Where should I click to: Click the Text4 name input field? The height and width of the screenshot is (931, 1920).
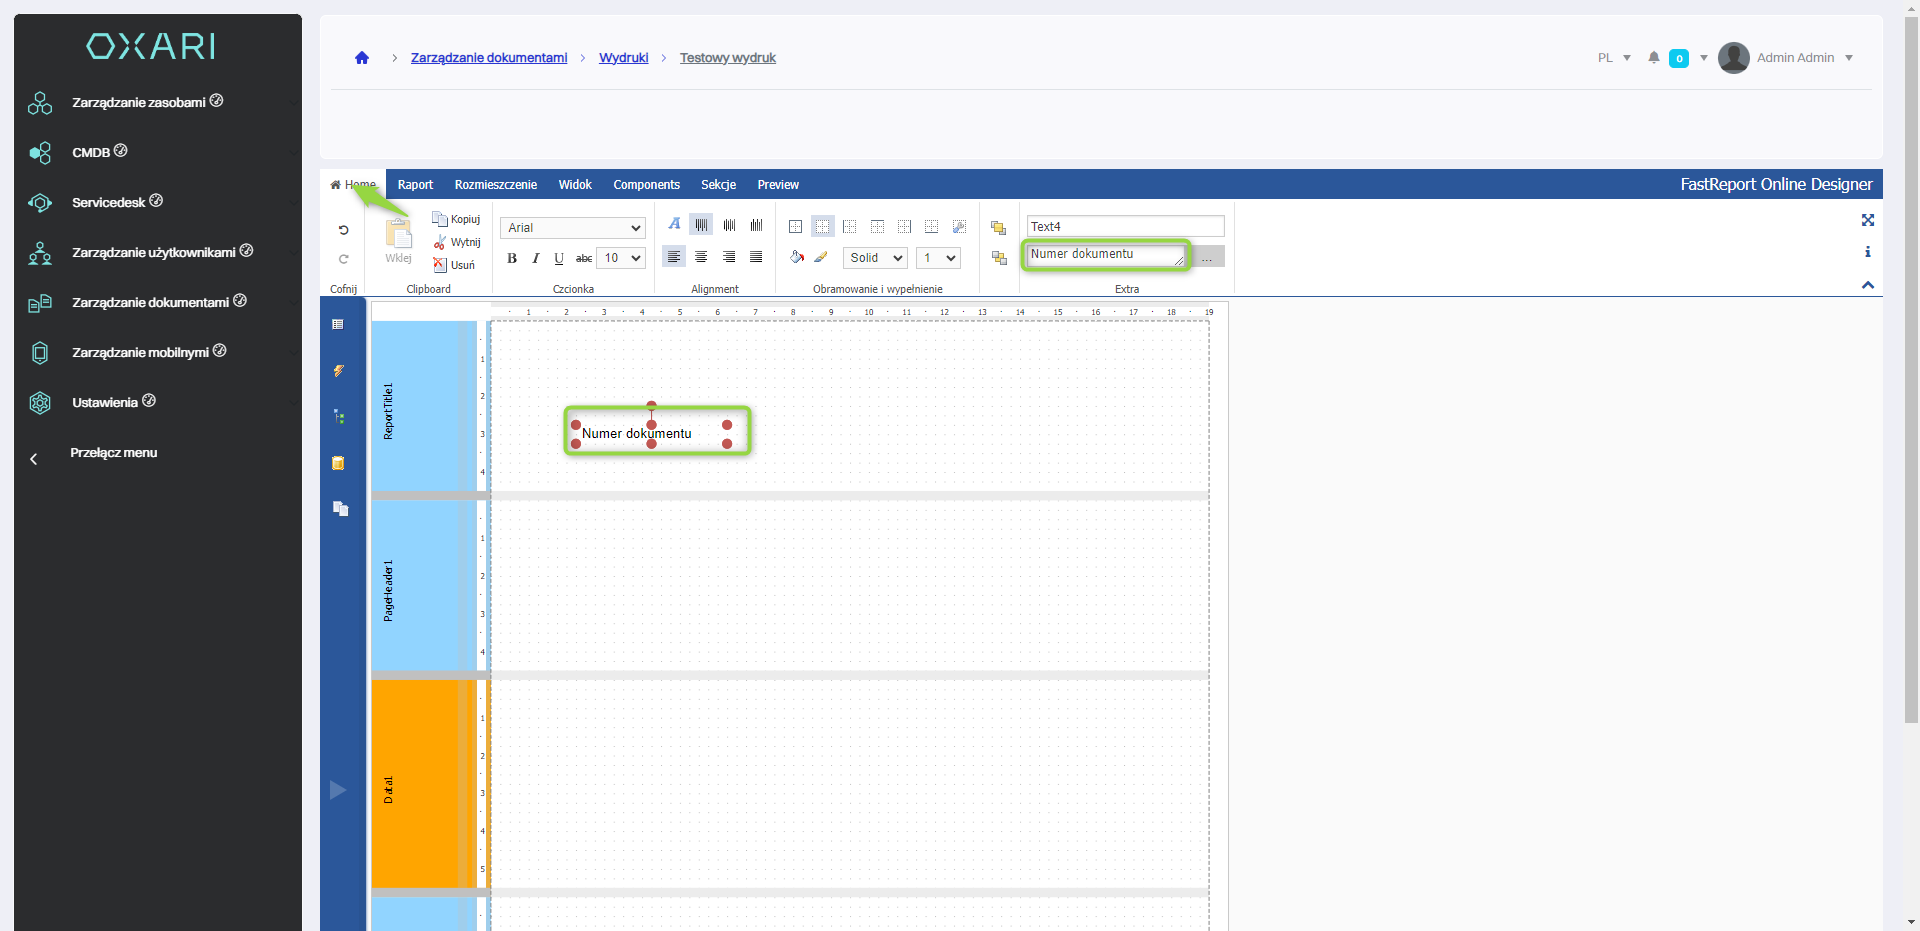(1124, 227)
